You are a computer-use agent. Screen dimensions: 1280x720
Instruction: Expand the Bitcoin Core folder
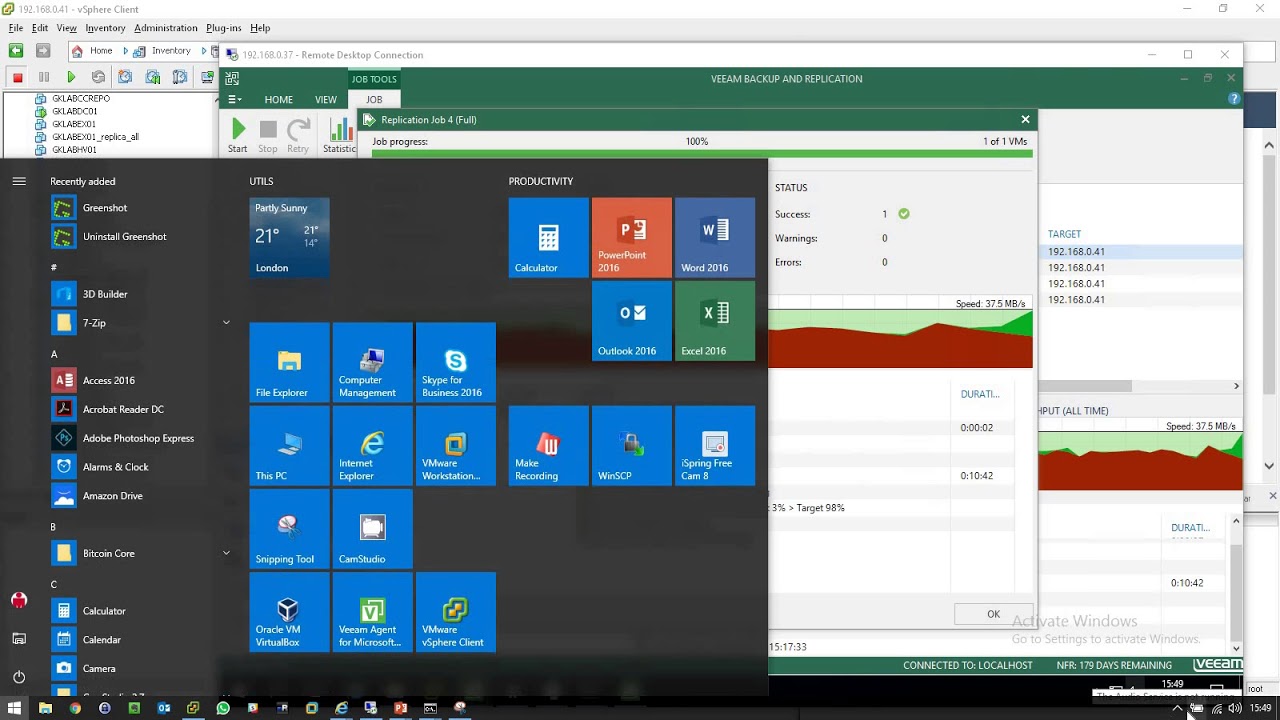coord(226,553)
